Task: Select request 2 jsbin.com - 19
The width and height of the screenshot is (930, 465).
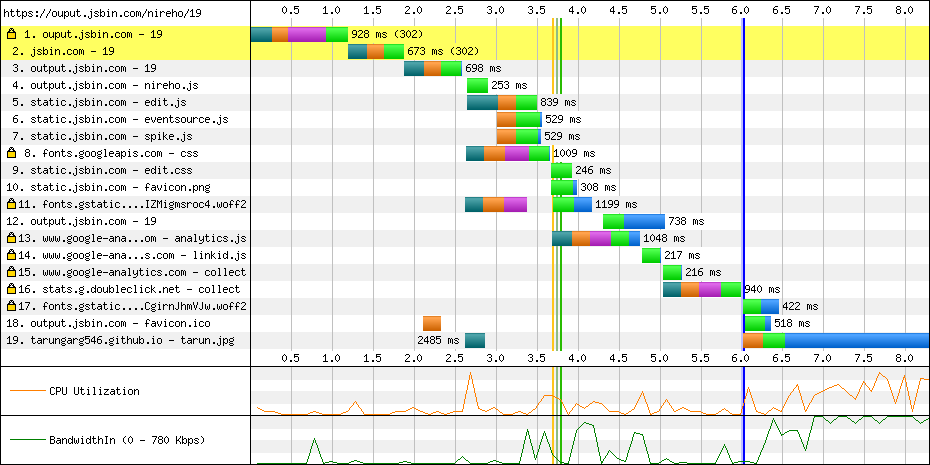Action: click(465, 52)
